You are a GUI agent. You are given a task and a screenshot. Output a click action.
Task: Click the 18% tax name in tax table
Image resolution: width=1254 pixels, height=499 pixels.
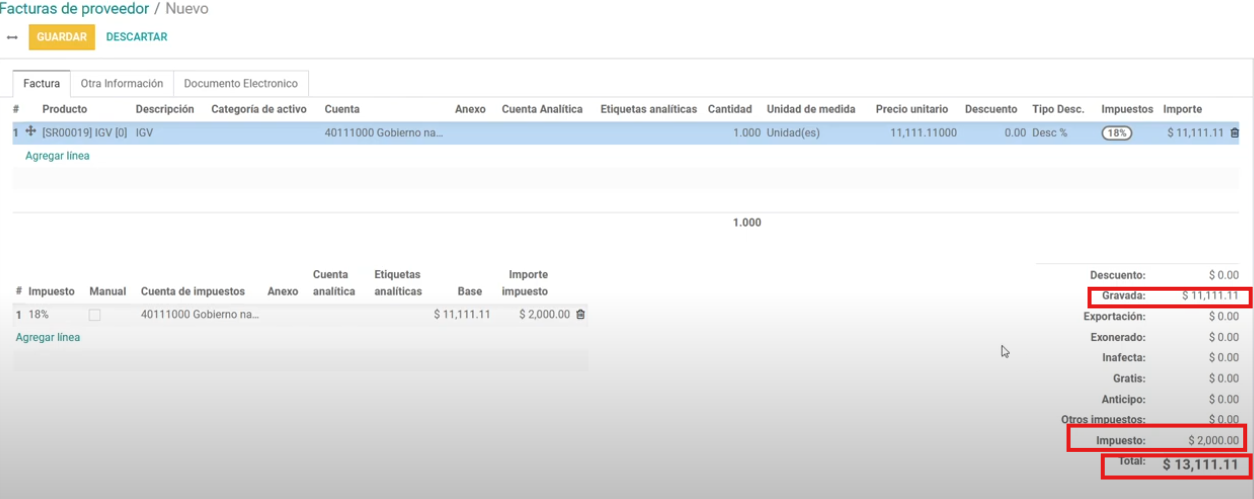[x=39, y=314]
